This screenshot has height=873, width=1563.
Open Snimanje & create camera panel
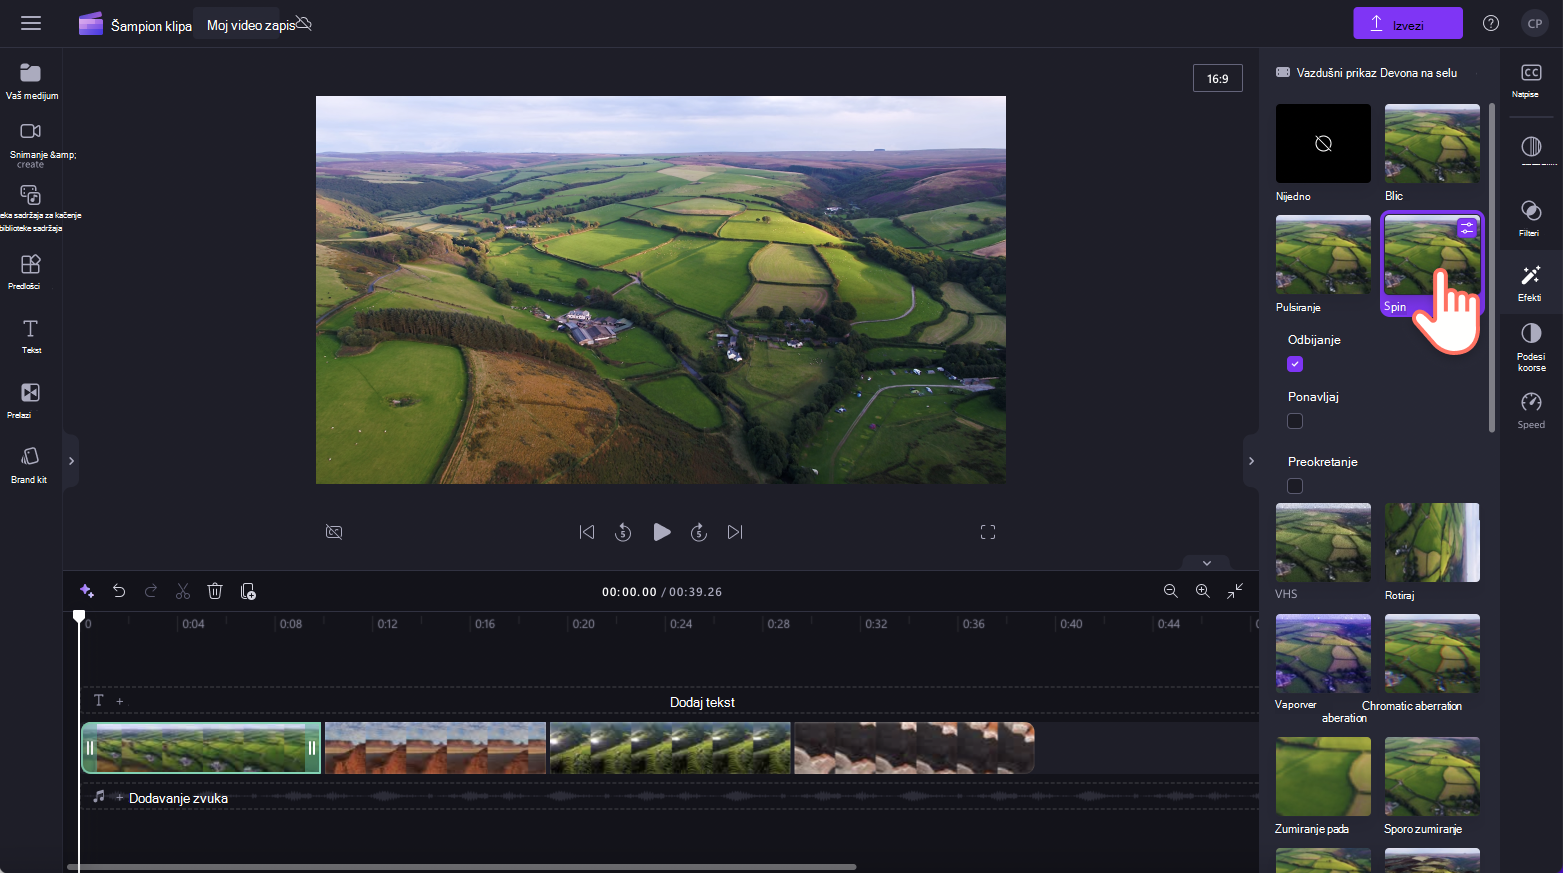click(31, 144)
